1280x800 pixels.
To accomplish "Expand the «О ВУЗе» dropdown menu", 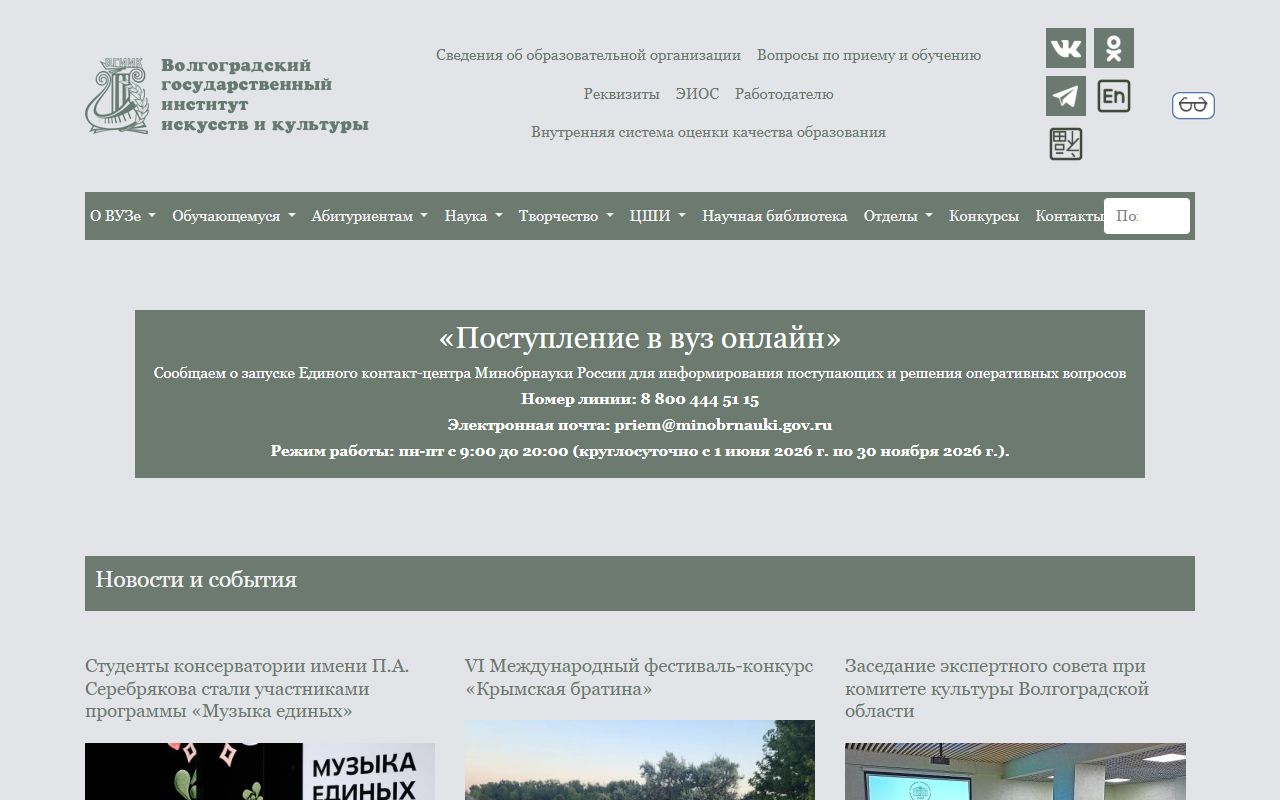I will point(123,216).
